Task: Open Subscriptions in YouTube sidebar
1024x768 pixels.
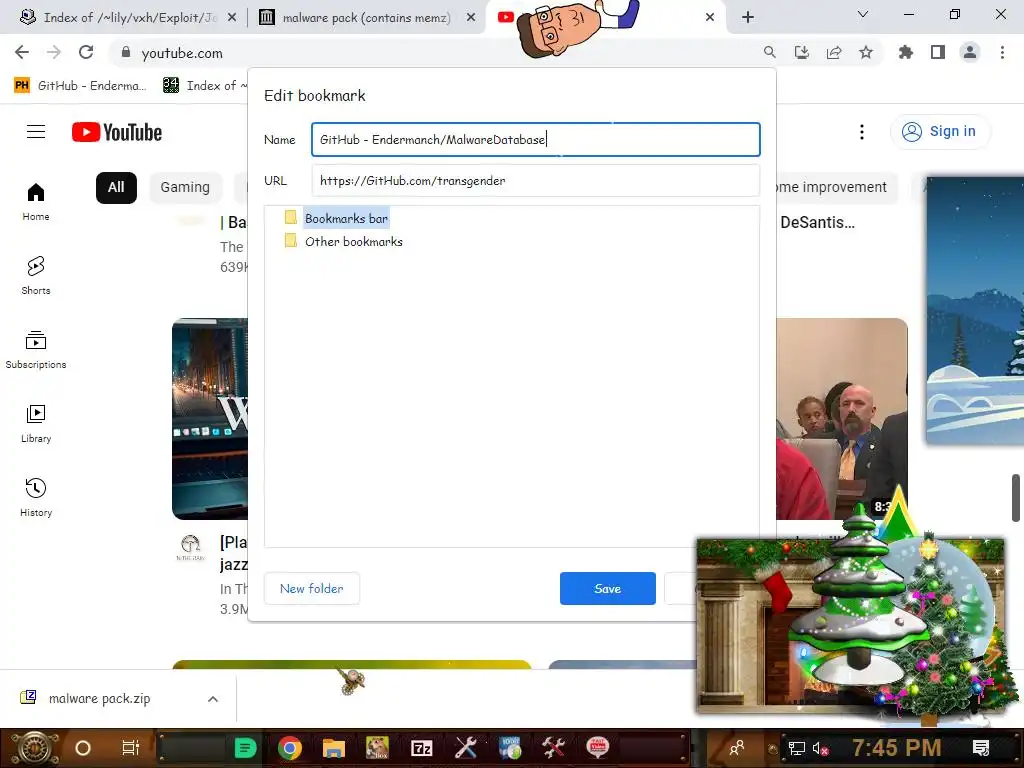Action: point(36,349)
